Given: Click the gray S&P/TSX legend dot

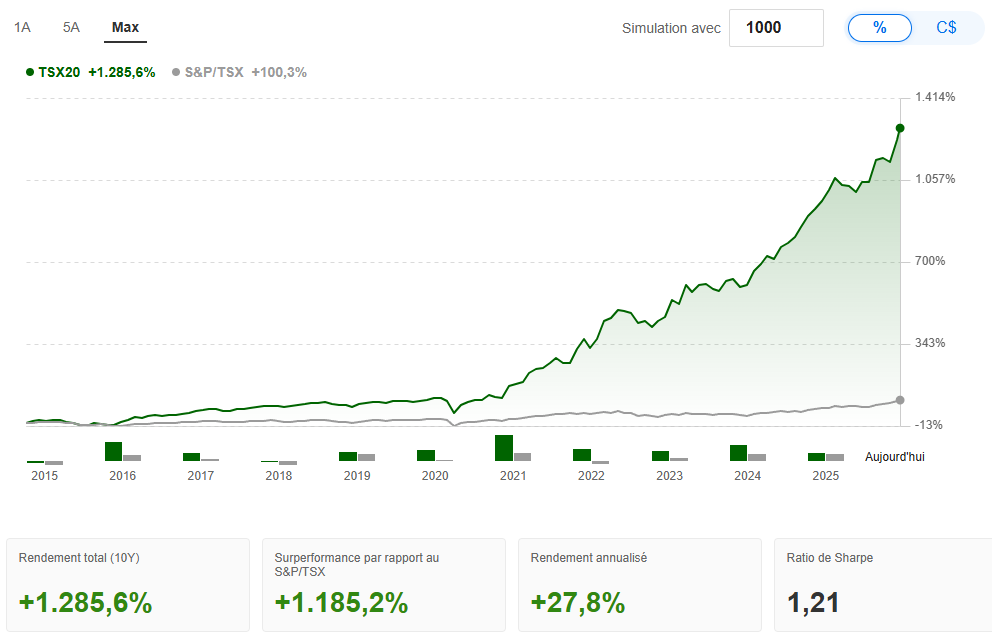Looking at the screenshot, I should pos(176,72).
